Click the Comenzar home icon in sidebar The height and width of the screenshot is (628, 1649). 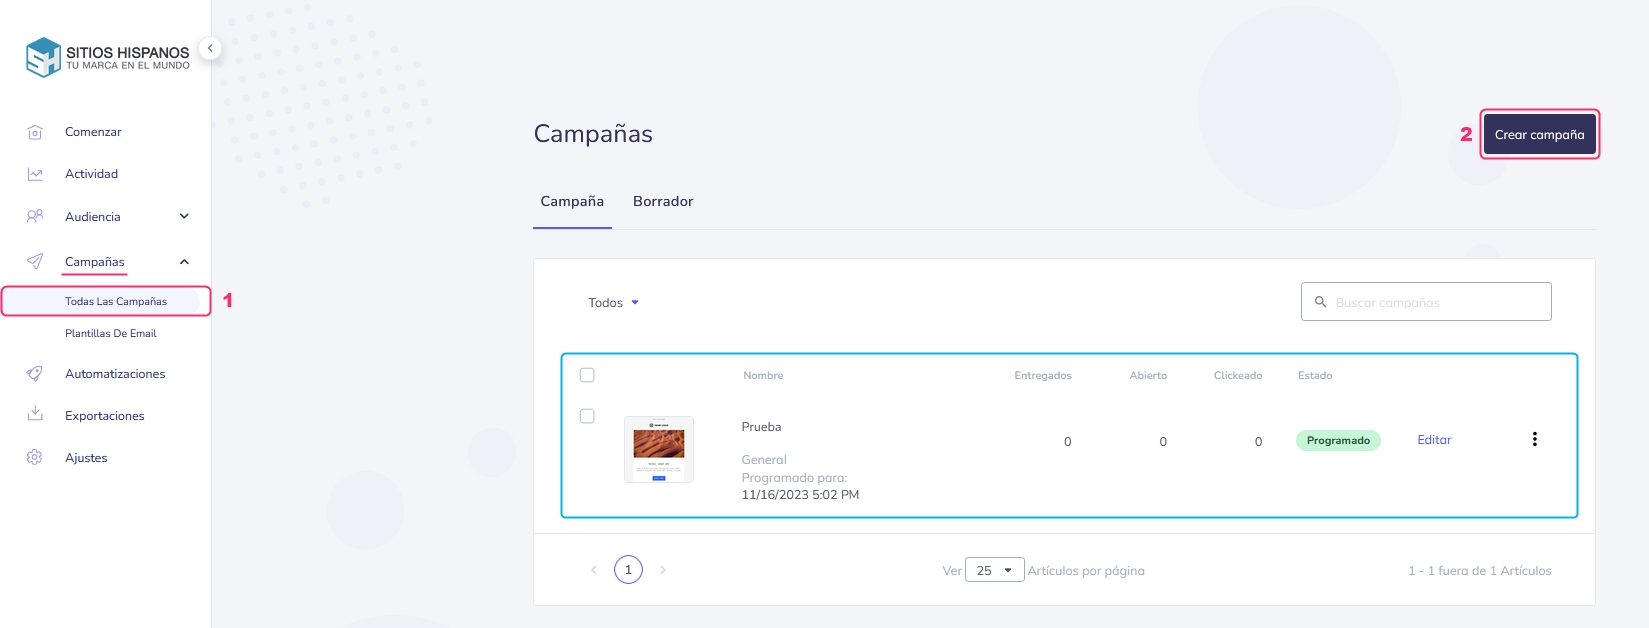[35, 132]
